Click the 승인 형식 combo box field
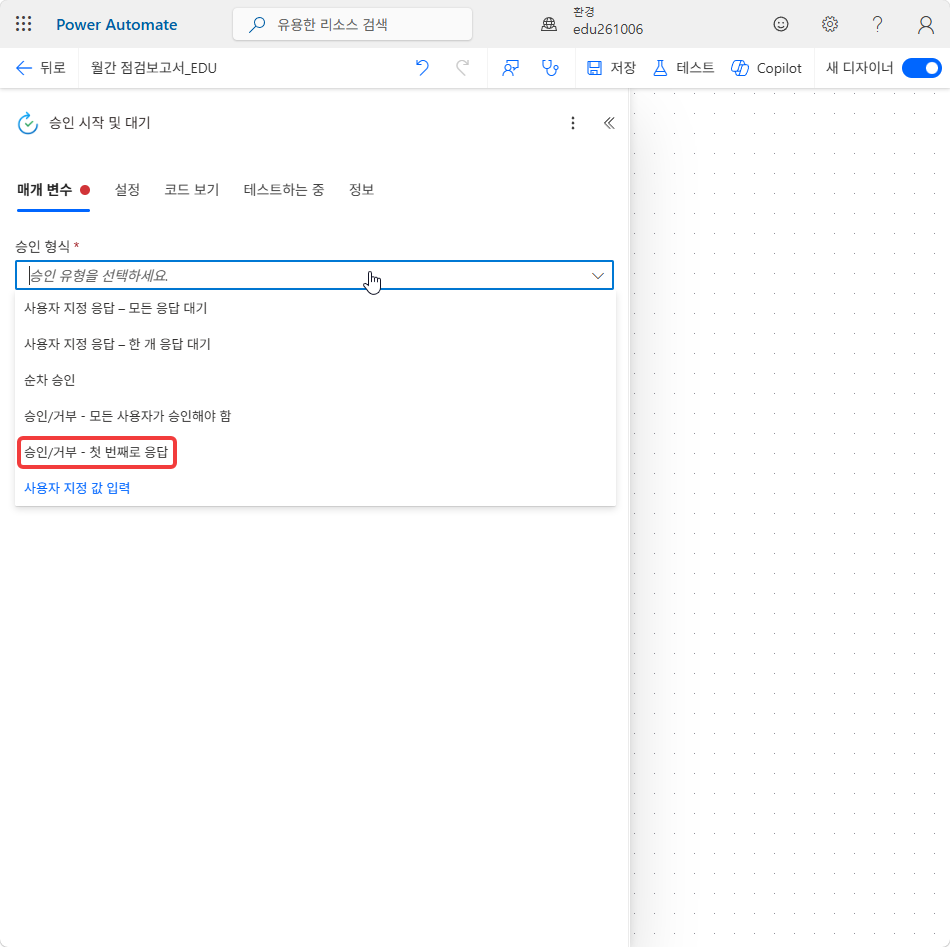This screenshot has height=947, width=950. pos(314,275)
